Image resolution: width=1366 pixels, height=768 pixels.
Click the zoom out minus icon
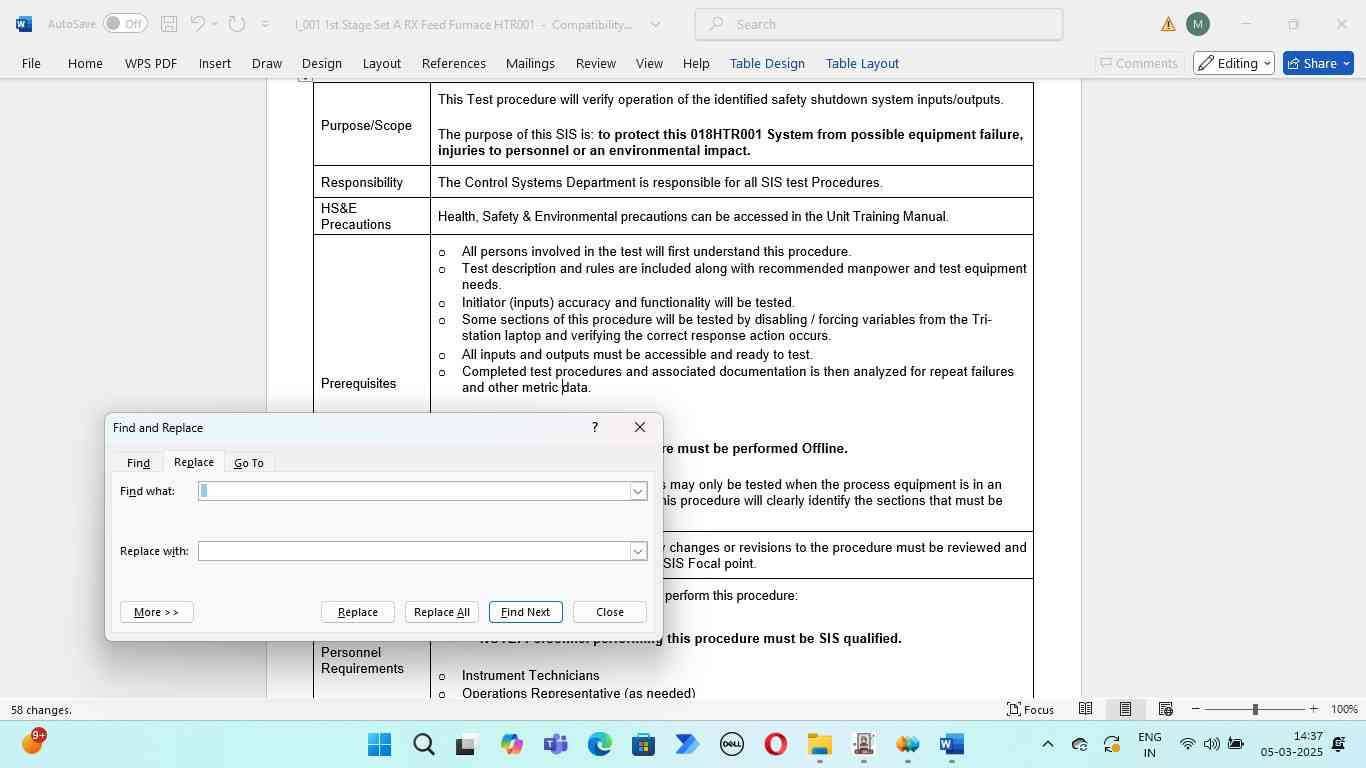tap(1195, 709)
